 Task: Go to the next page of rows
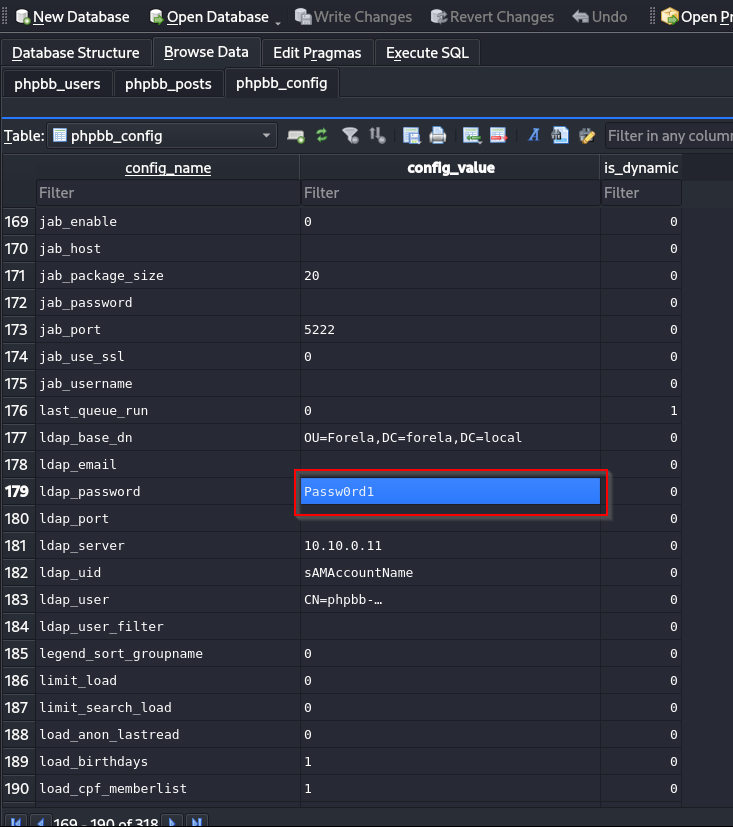tap(172, 822)
